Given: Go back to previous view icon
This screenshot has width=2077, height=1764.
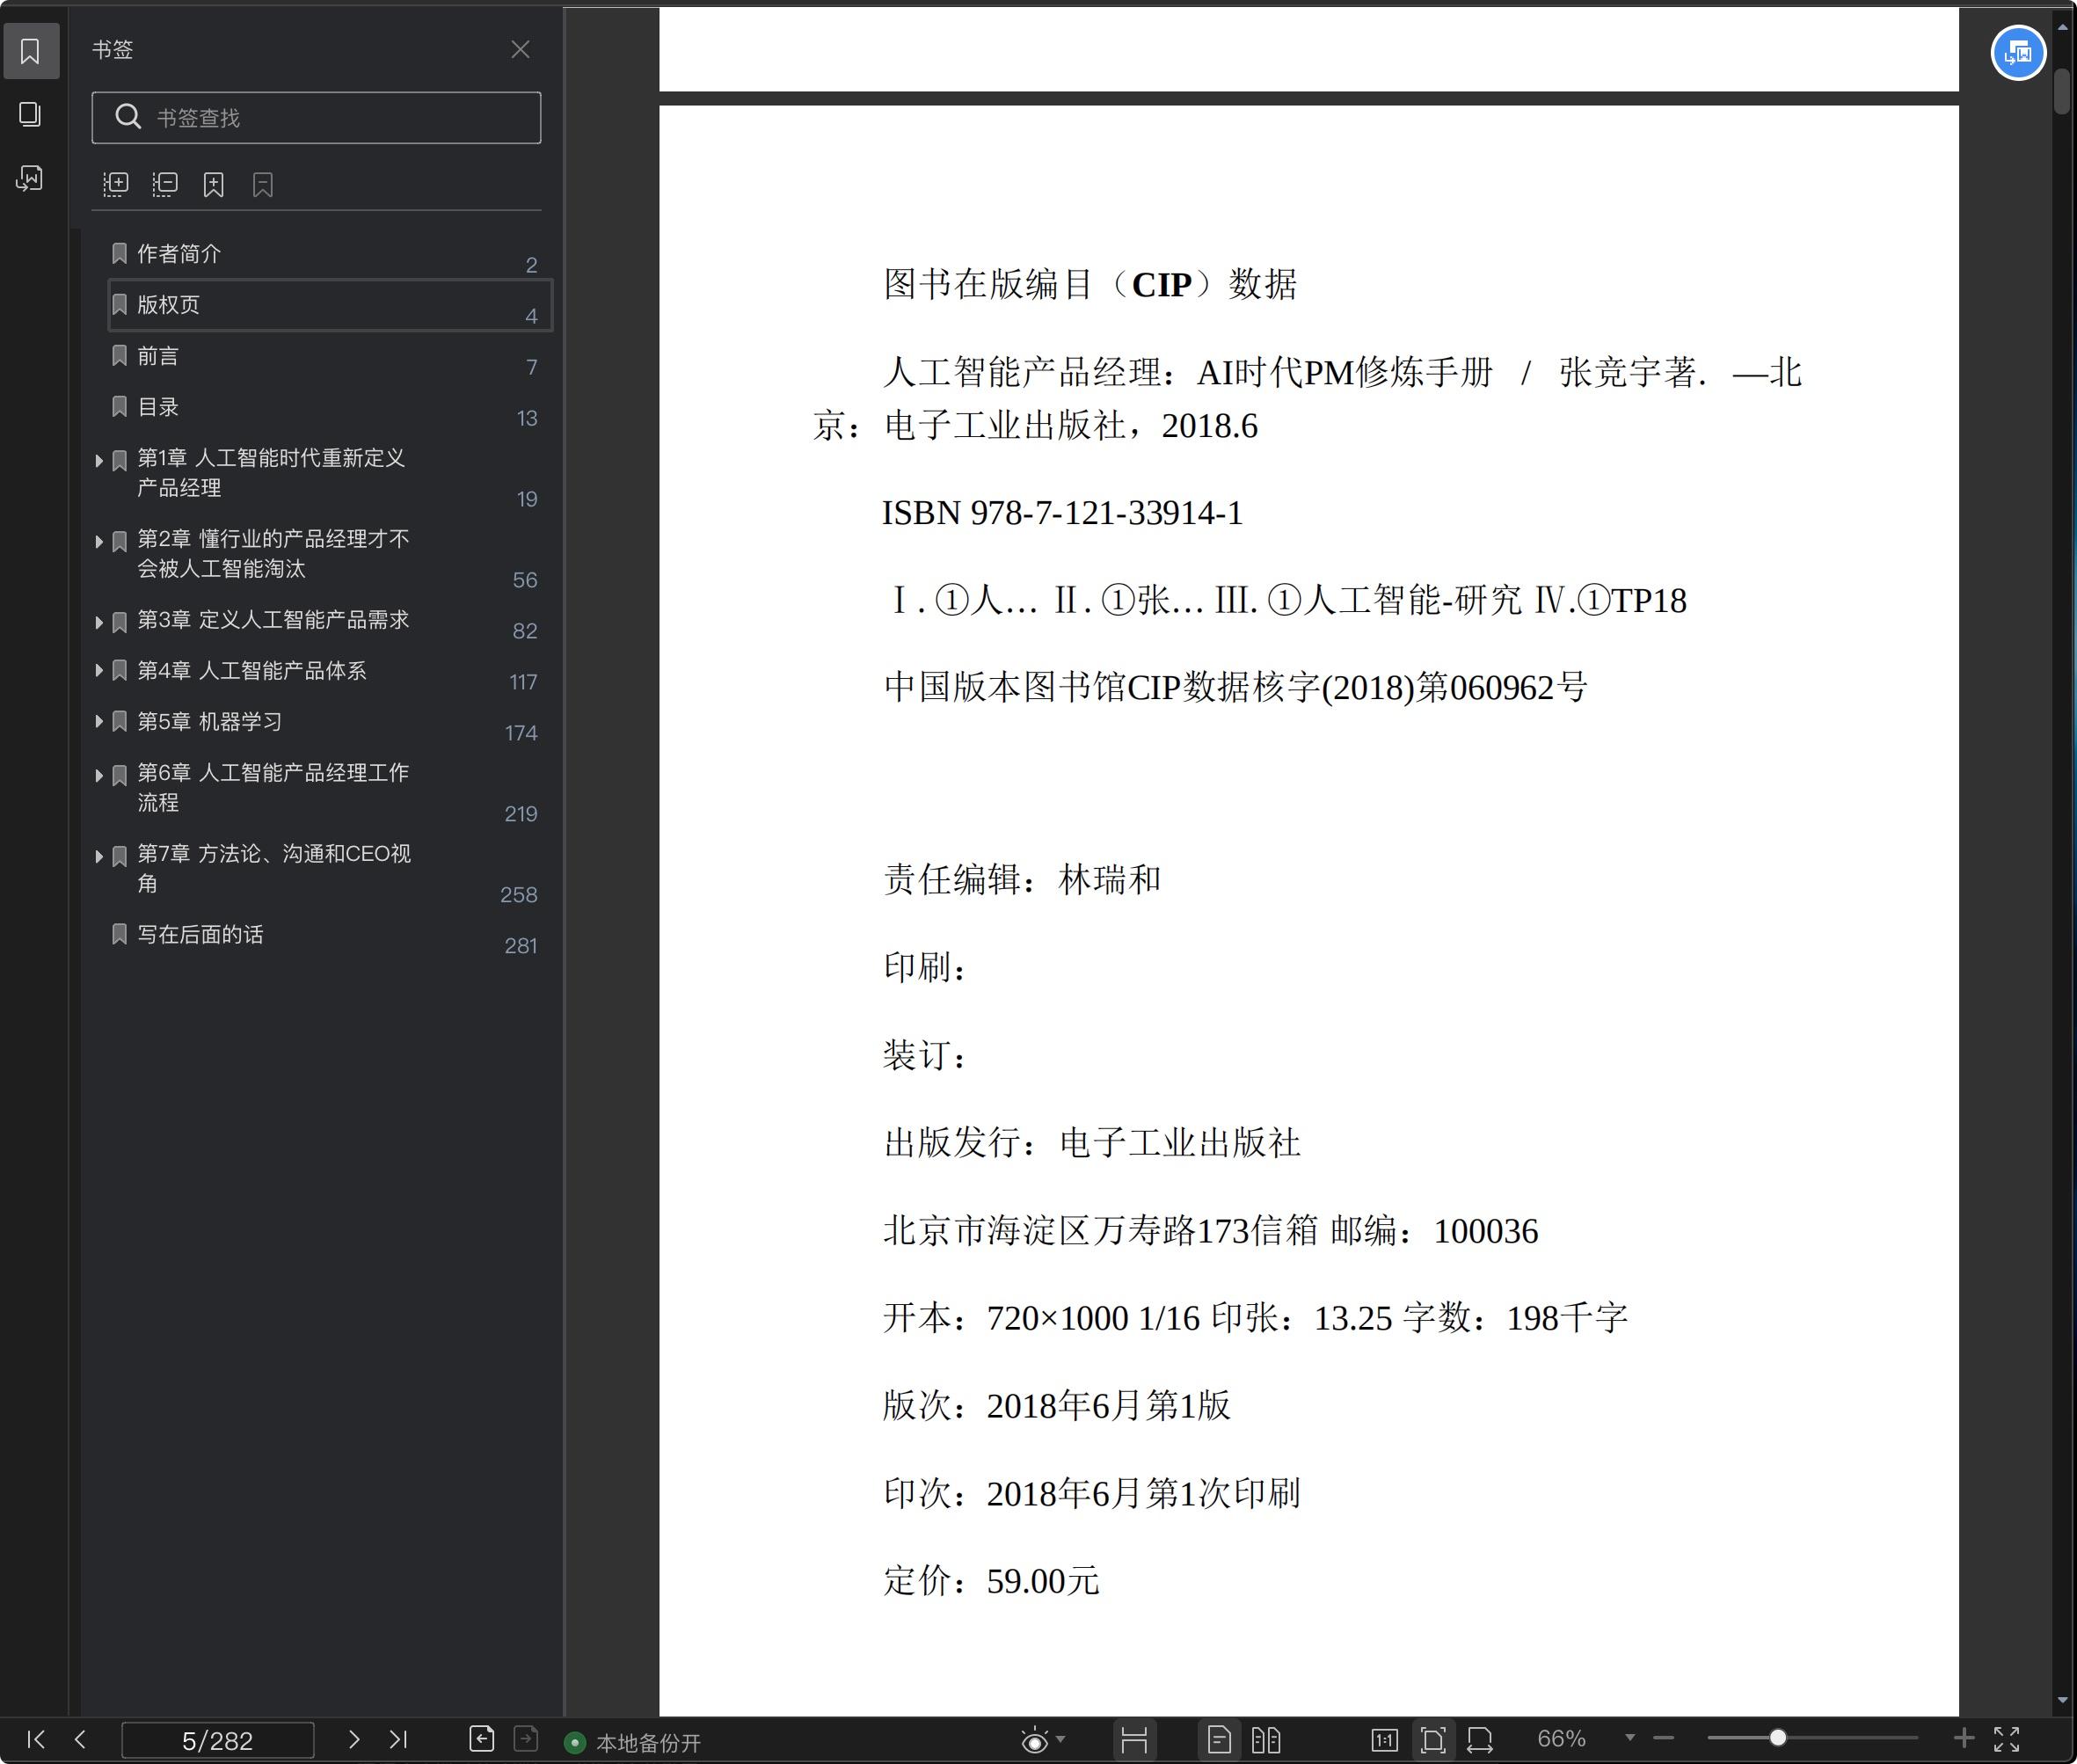Looking at the screenshot, I should point(482,1739).
